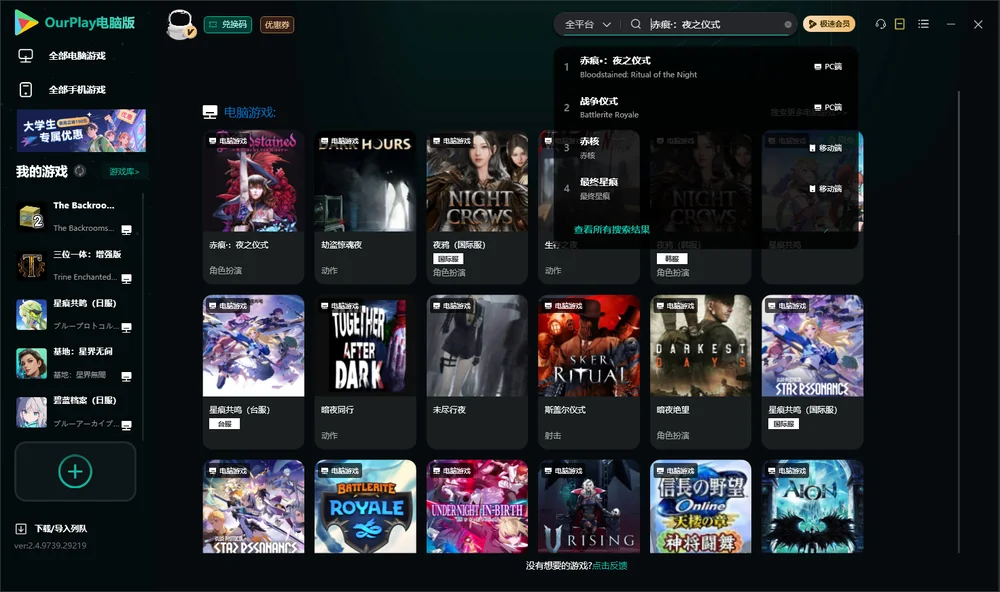
Task: Open the Under Night In-Birth card
Action: (477, 507)
